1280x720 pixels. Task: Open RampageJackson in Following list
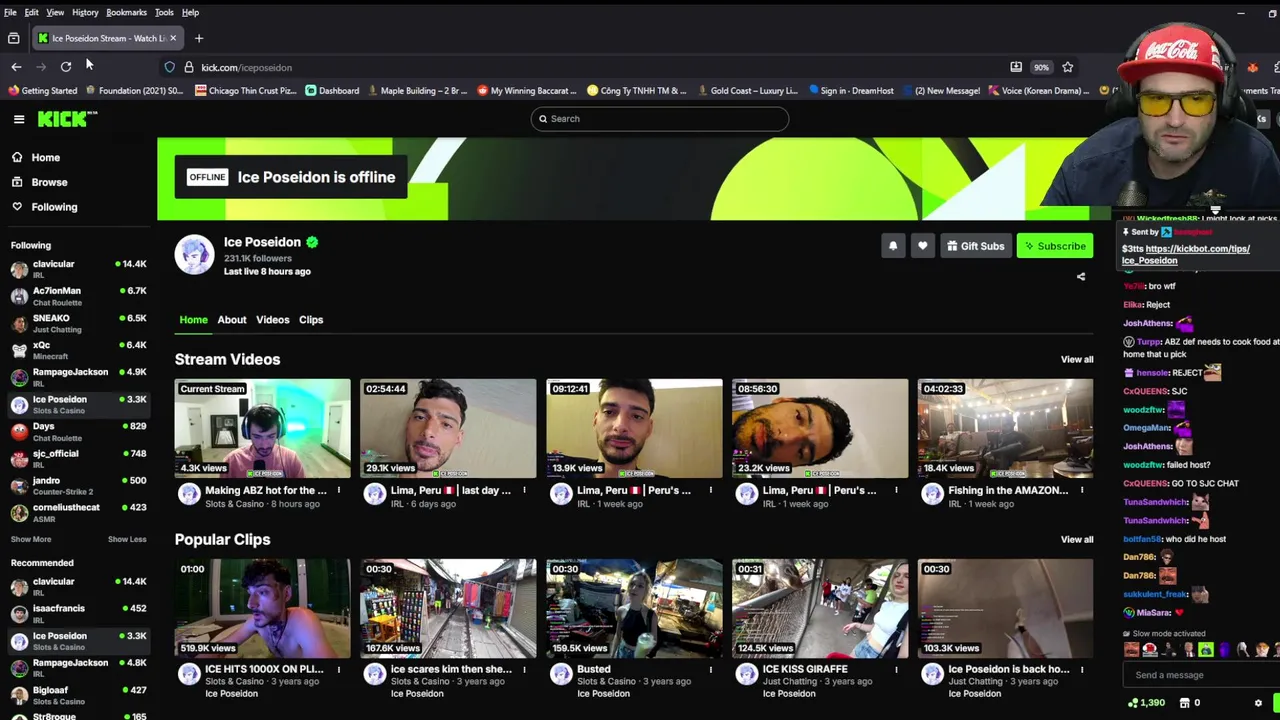coord(78,377)
